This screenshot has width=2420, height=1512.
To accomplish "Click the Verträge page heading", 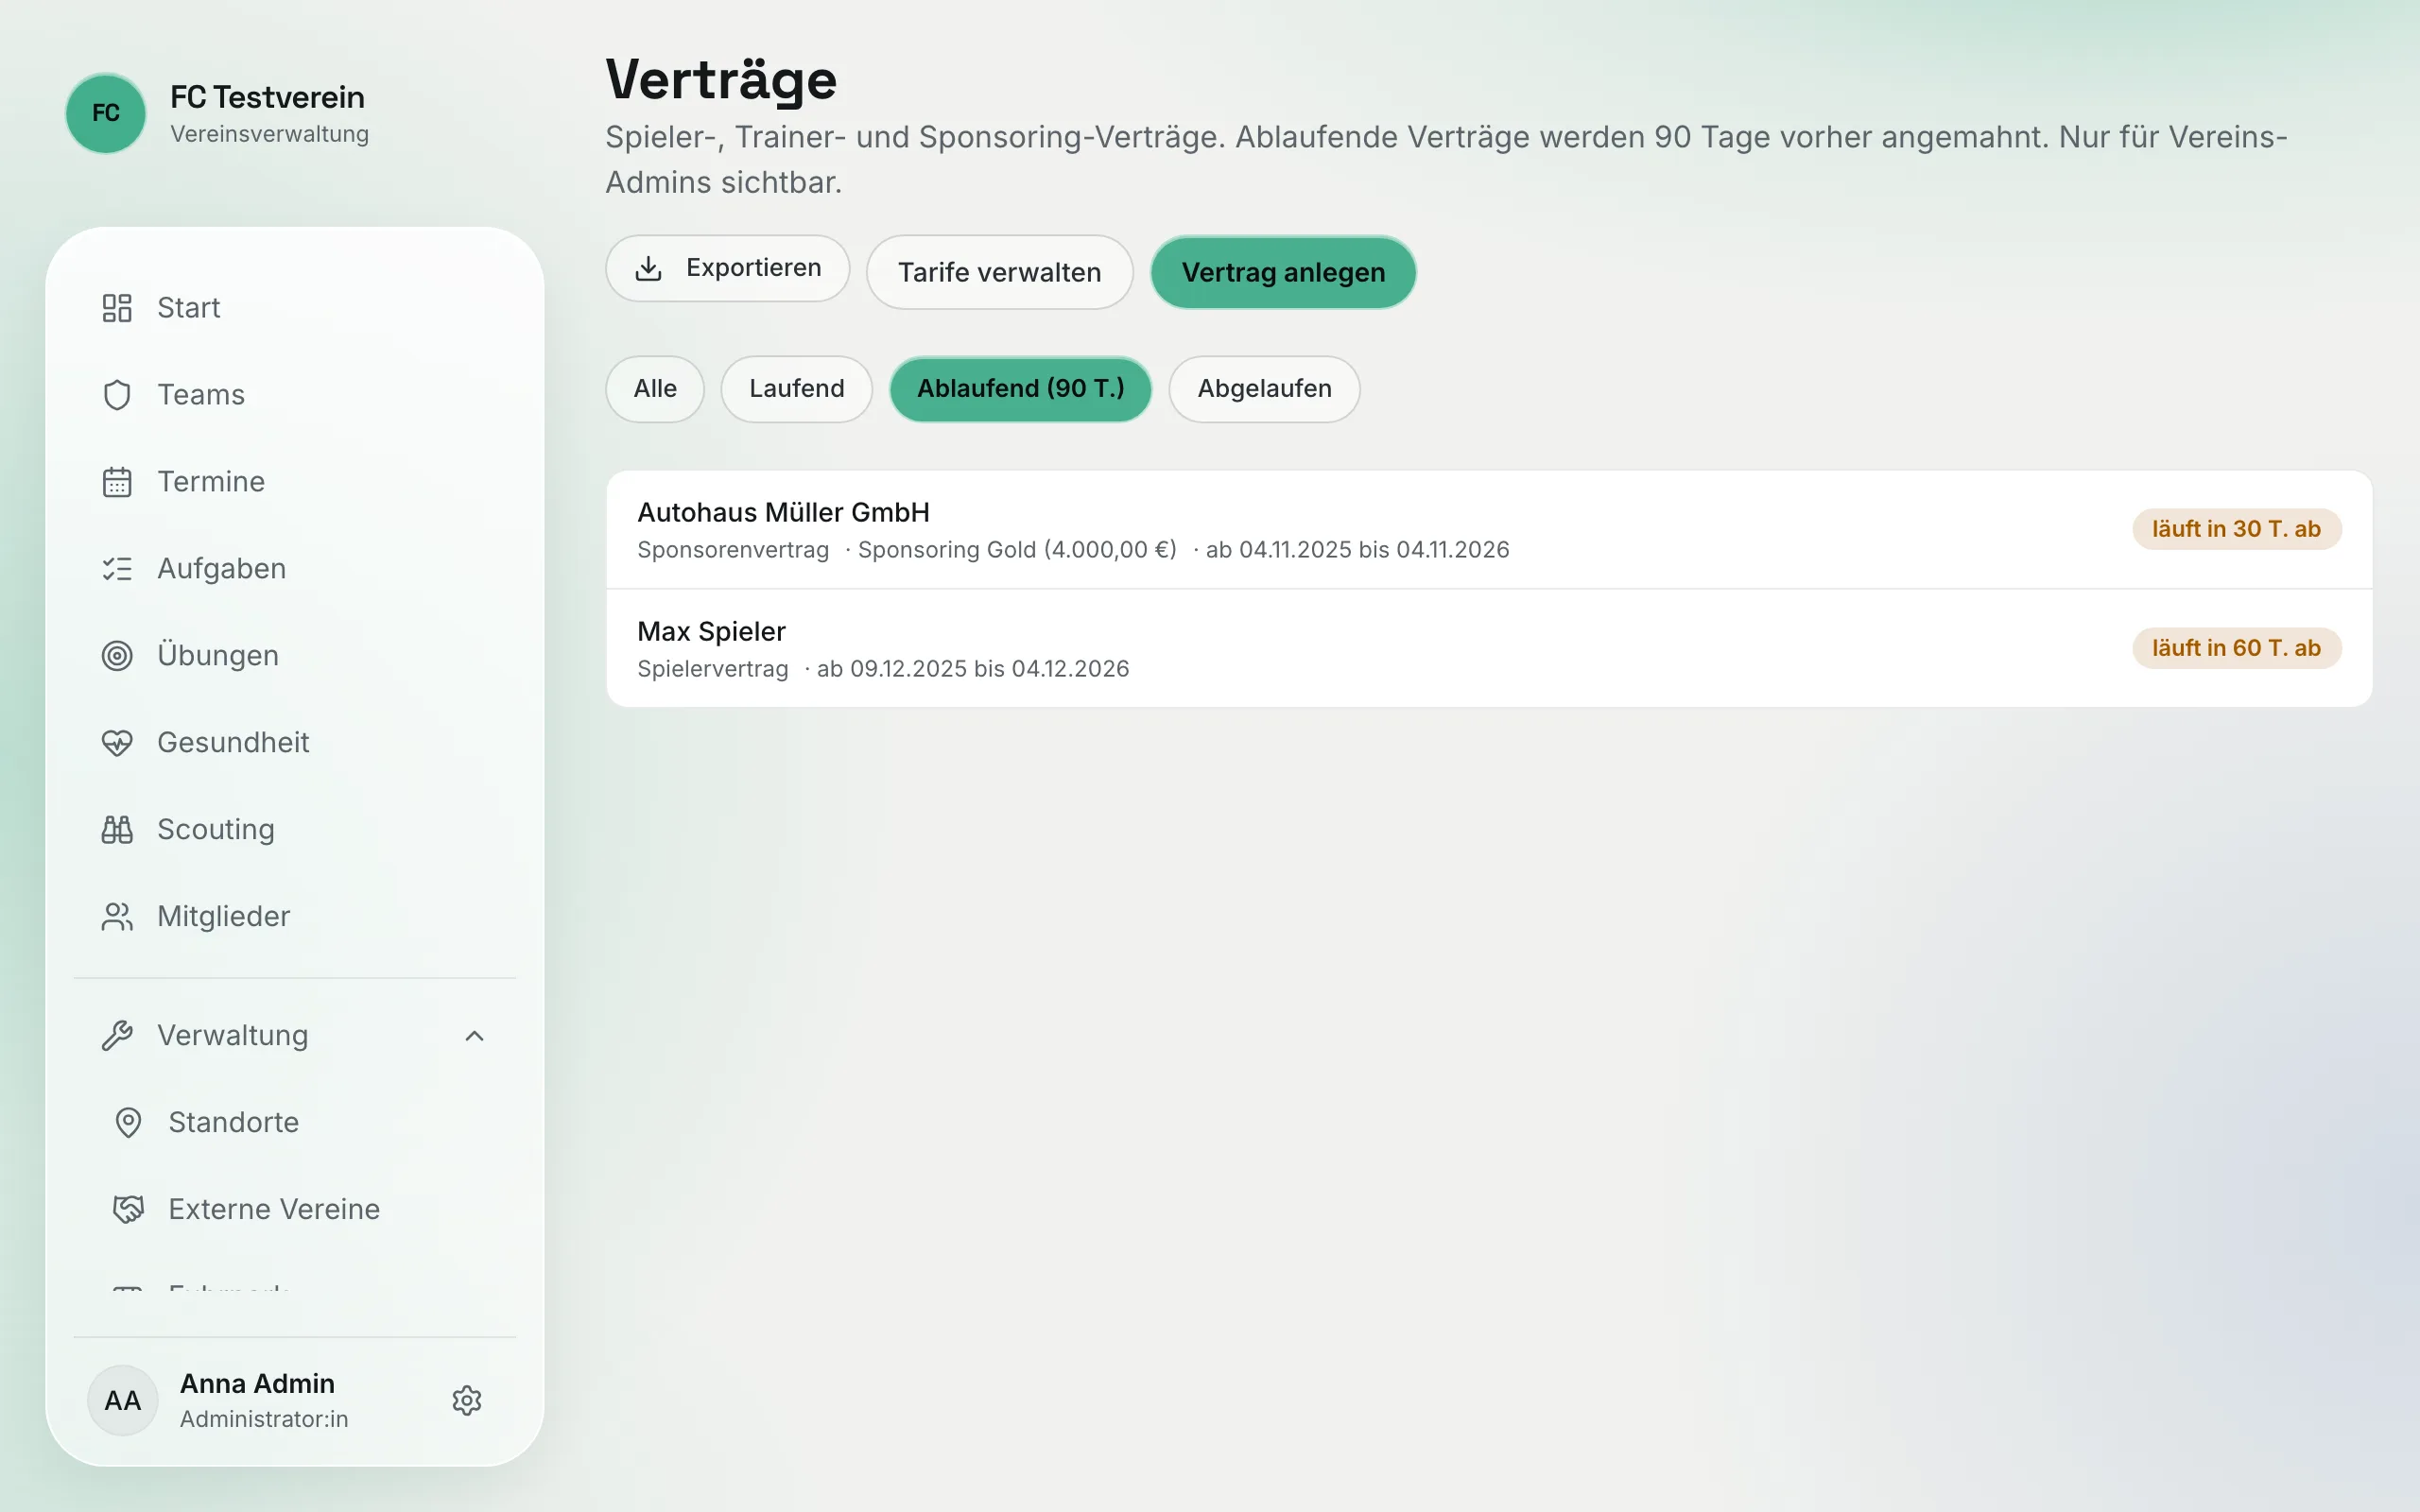I will (x=721, y=79).
